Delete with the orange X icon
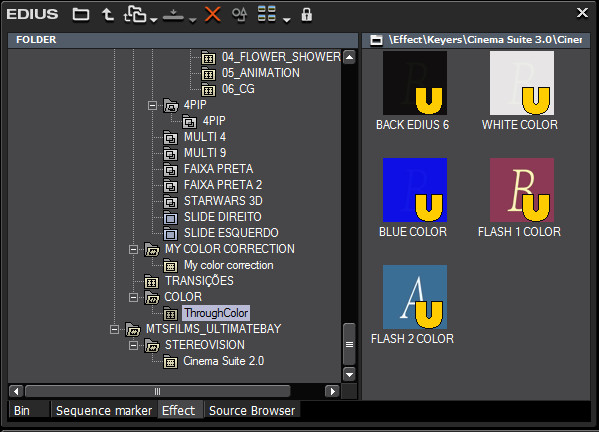The image size is (599, 432). [212, 15]
